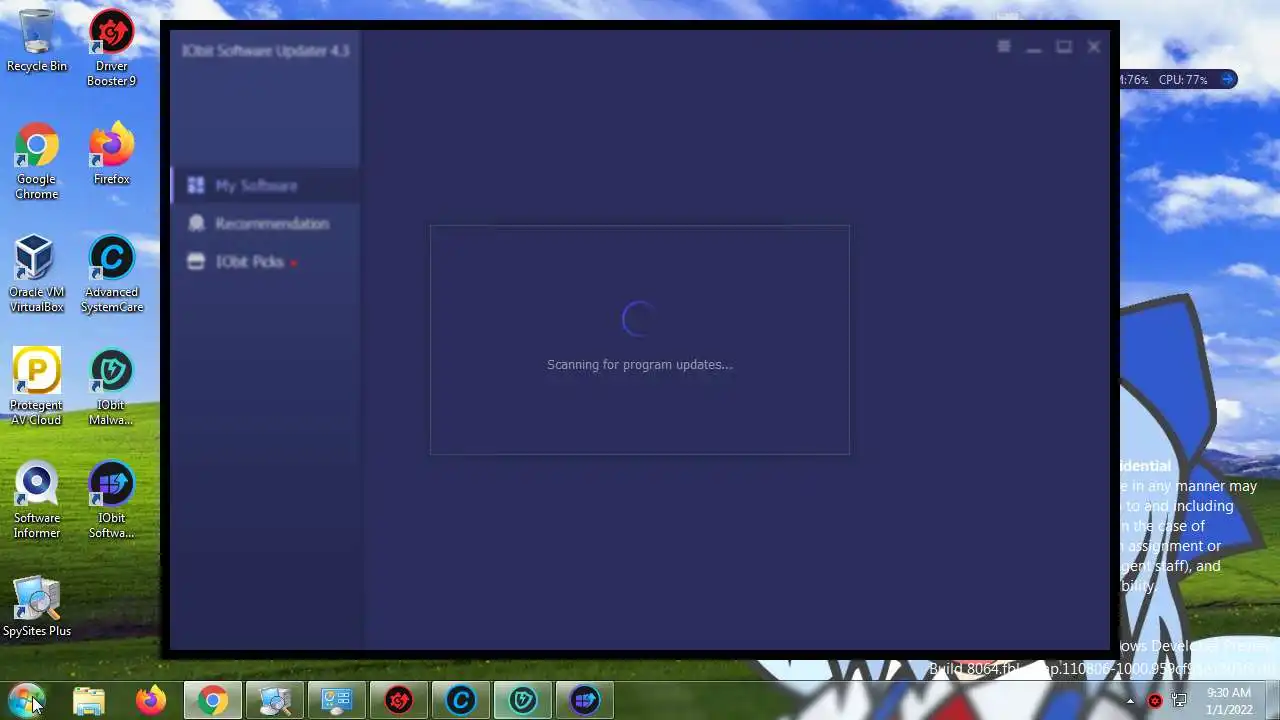Screen dimensions: 1280x720
Task: Open the IObit Software Updater hamburger menu
Action: click(1004, 47)
